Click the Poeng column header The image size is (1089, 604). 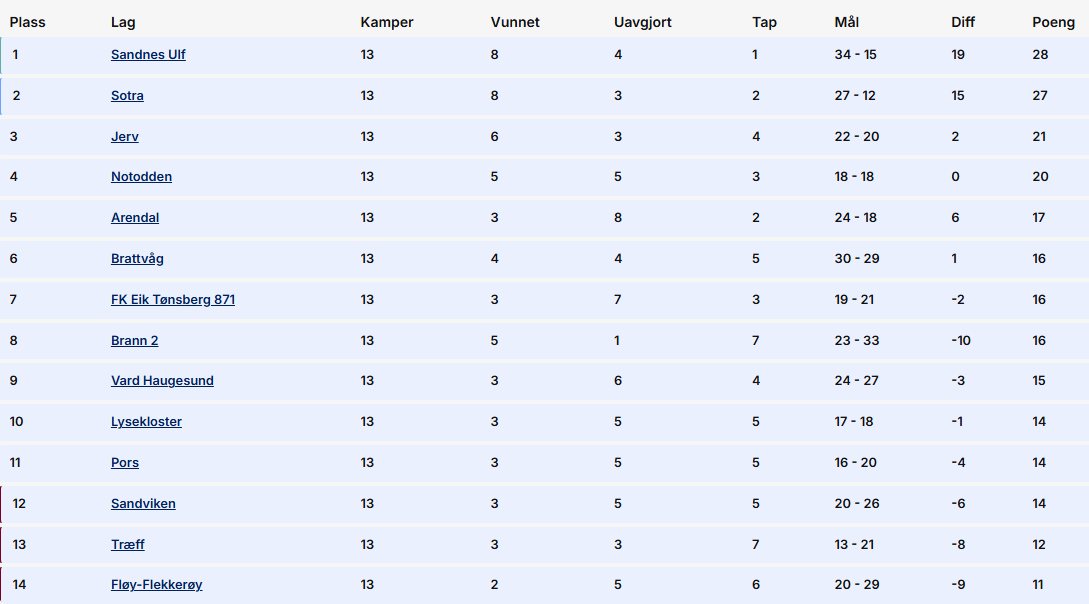point(1054,22)
